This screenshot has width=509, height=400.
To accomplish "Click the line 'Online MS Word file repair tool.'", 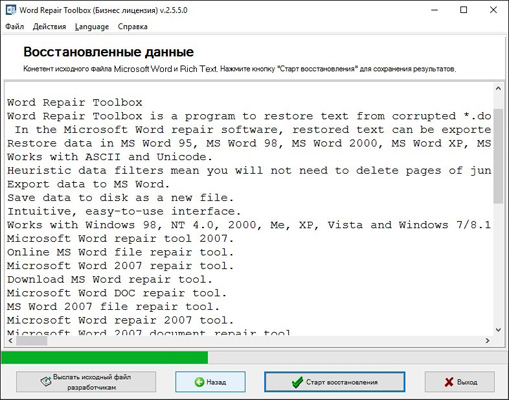I will [x=120, y=252].
